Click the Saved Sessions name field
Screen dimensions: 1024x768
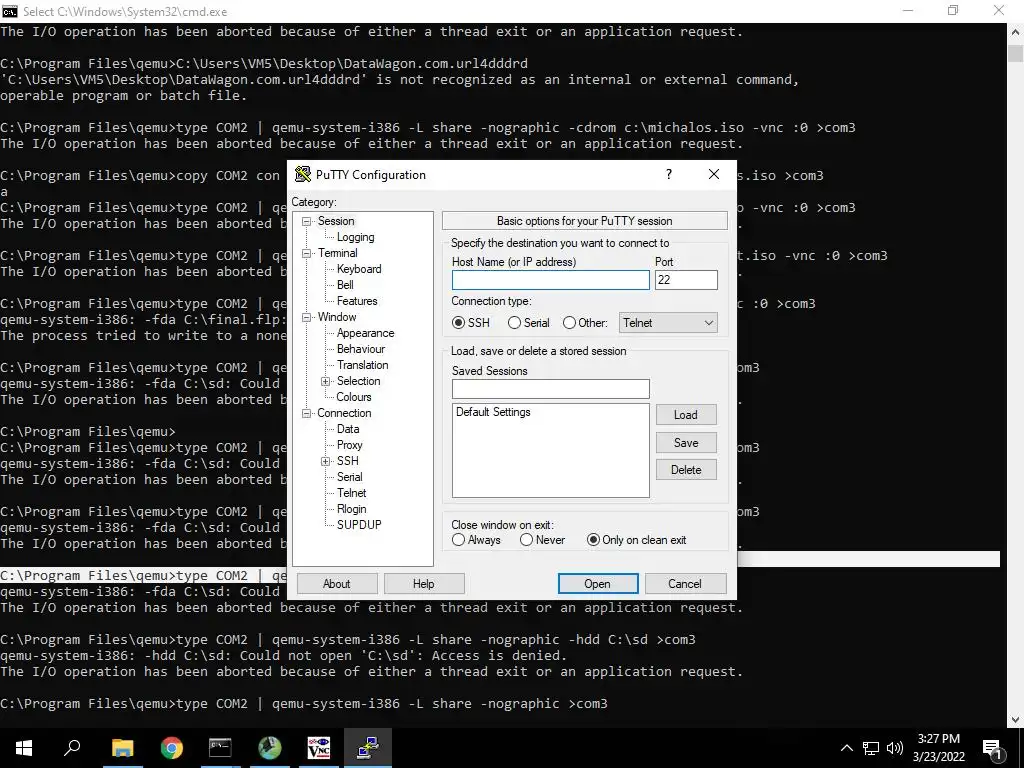551,389
